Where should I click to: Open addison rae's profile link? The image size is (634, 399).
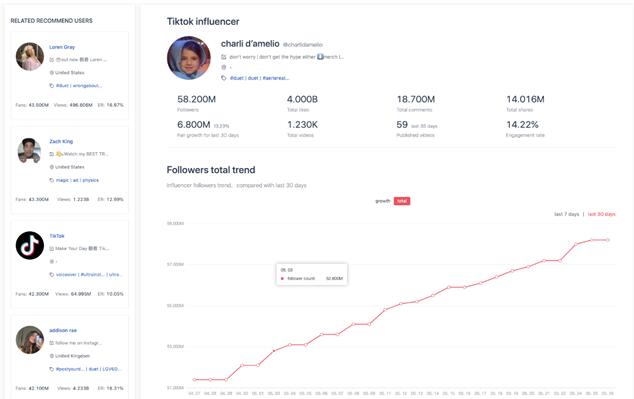(63, 330)
